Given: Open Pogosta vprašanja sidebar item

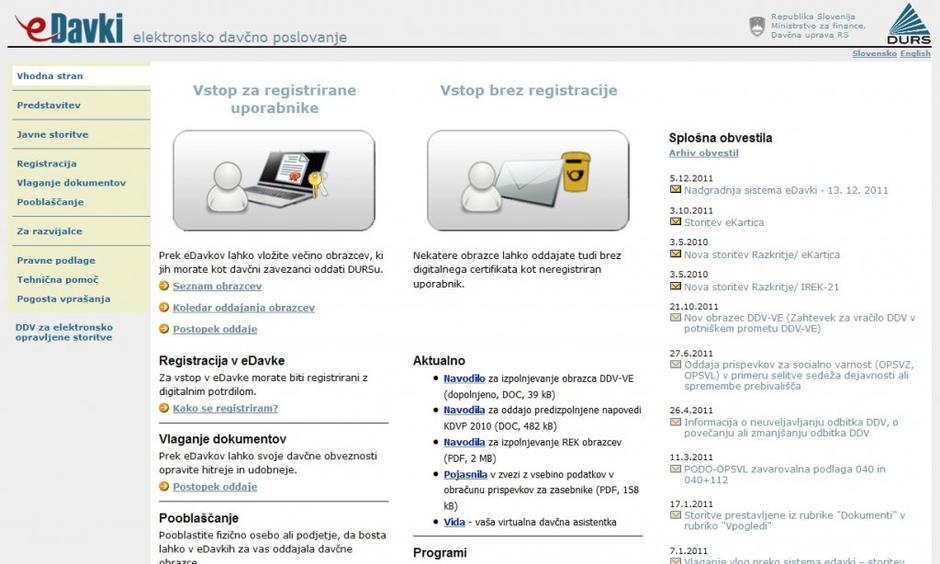Looking at the screenshot, I should click(x=64, y=299).
